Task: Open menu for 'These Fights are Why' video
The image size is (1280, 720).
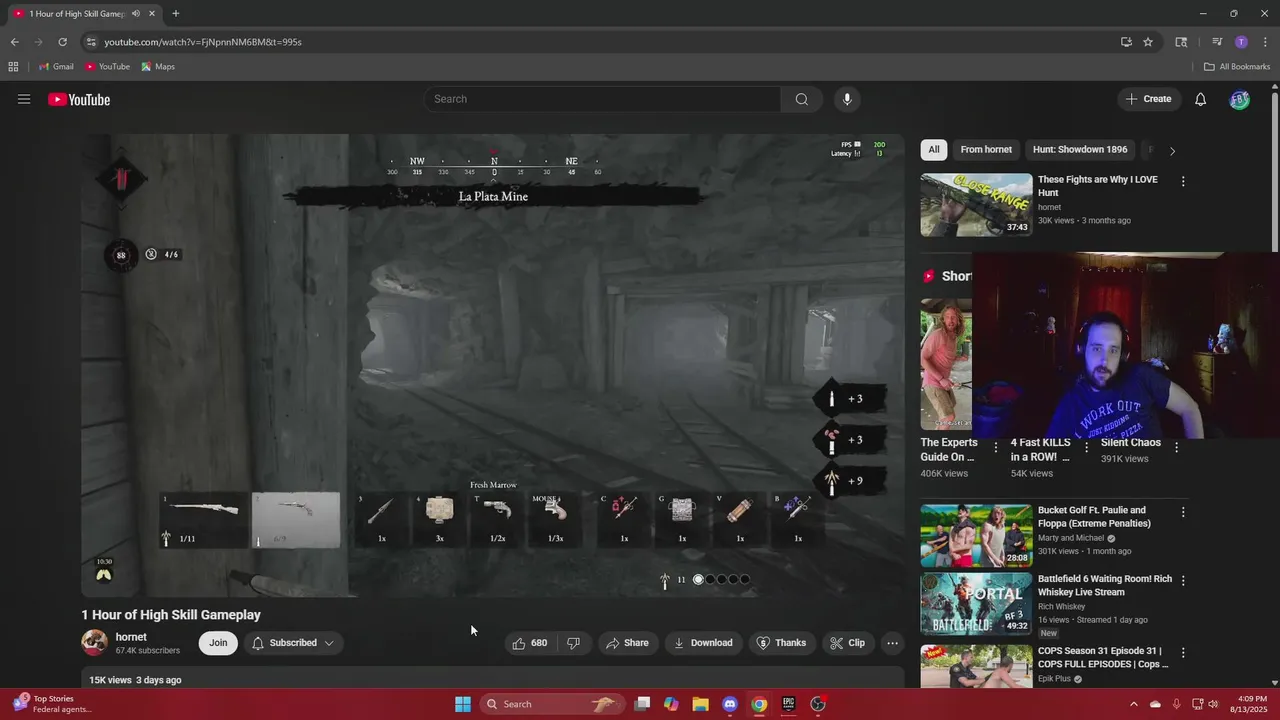Action: click(1183, 182)
